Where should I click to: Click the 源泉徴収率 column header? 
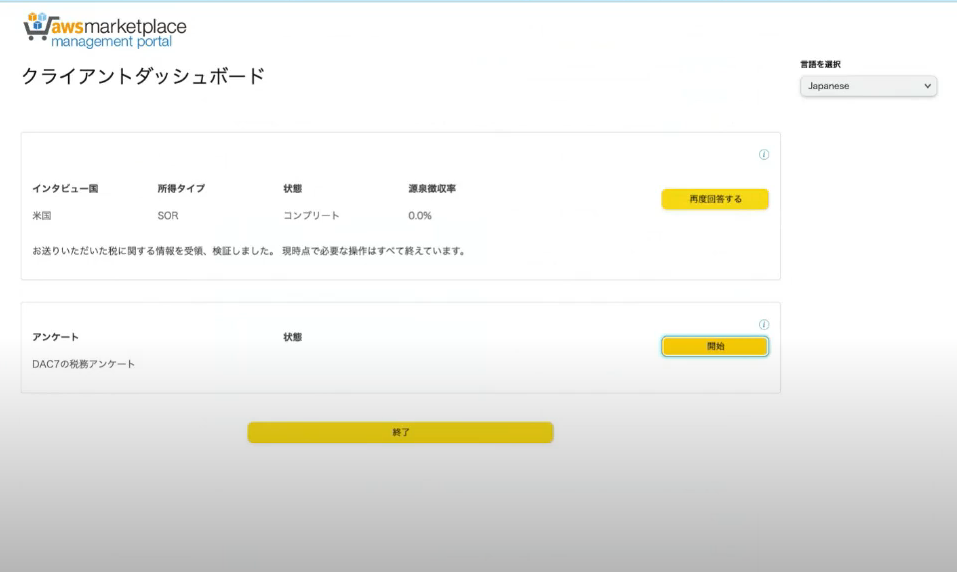[432, 189]
